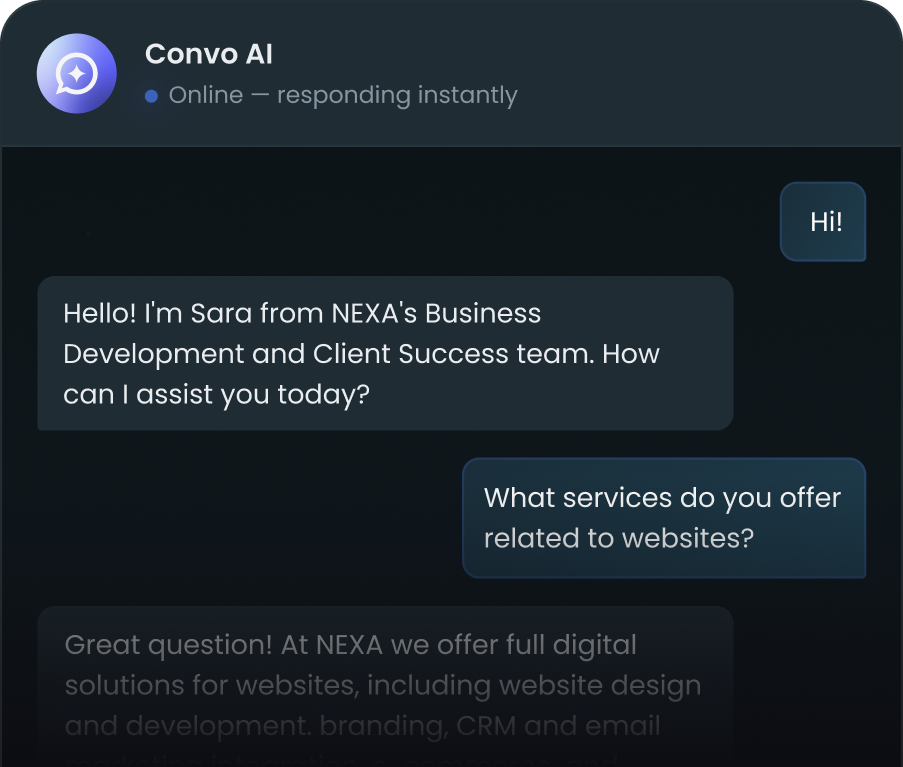Click "Great question! At NEXA we offer" line
The width and height of the screenshot is (903, 767).
tap(350, 645)
